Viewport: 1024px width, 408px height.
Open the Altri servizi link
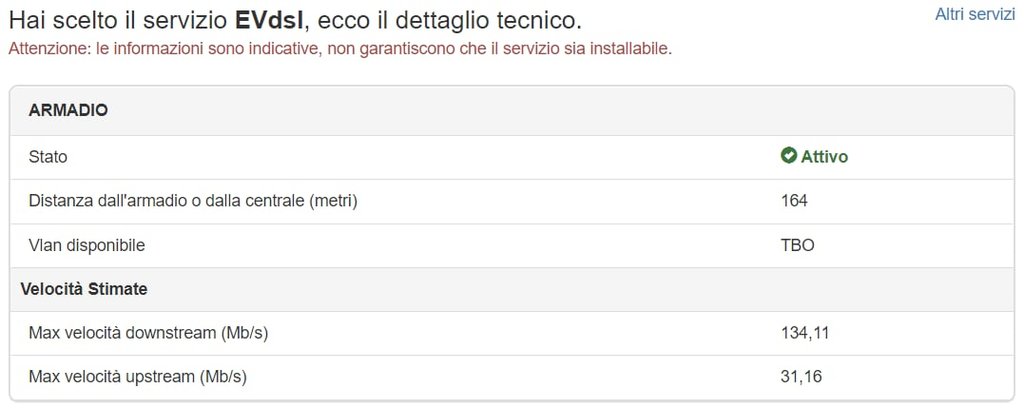click(x=975, y=14)
